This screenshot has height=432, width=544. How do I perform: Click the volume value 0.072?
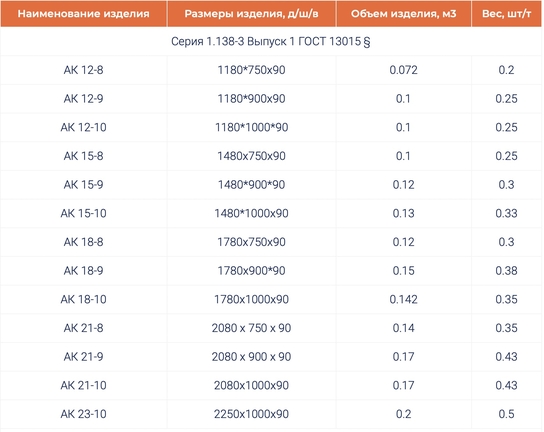click(x=403, y=70)
